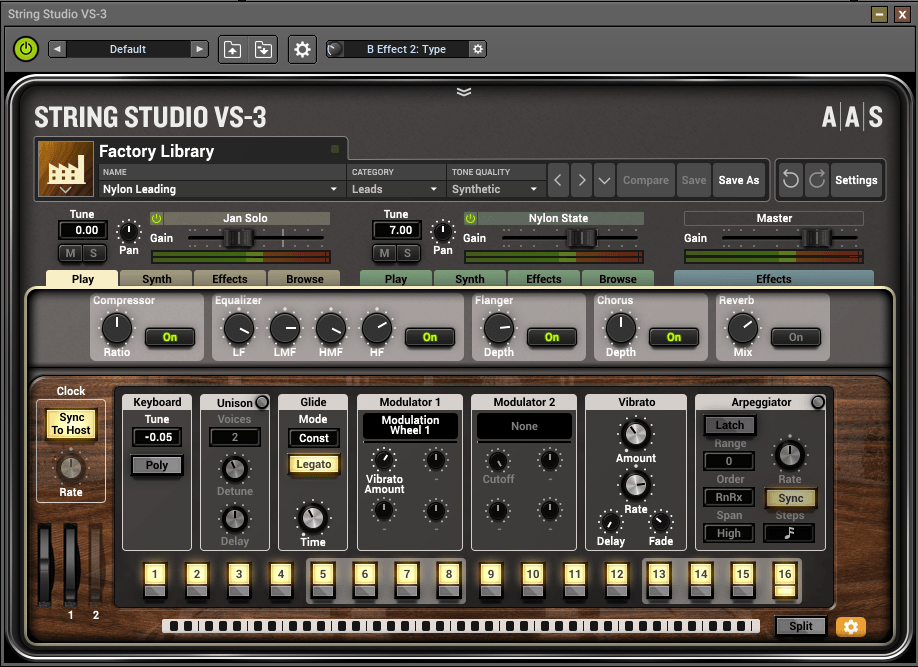Toggle the Unison enable LED
The image size is (918, 667).
coord(262,402)
